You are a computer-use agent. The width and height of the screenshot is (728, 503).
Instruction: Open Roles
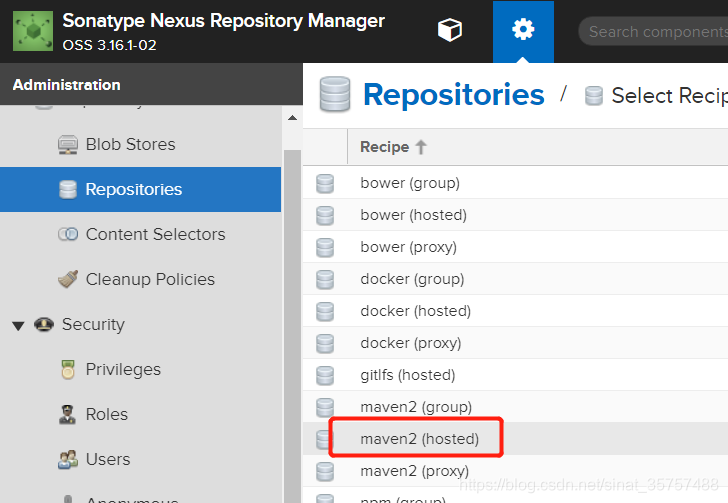pyautogui.click(x=106, y=414)
